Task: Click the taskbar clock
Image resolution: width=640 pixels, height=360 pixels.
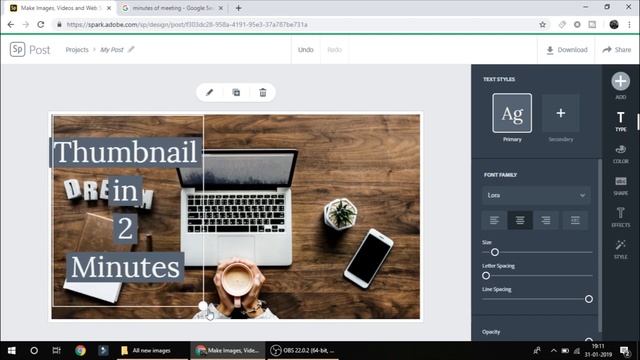Action: [x=598, y=350]
